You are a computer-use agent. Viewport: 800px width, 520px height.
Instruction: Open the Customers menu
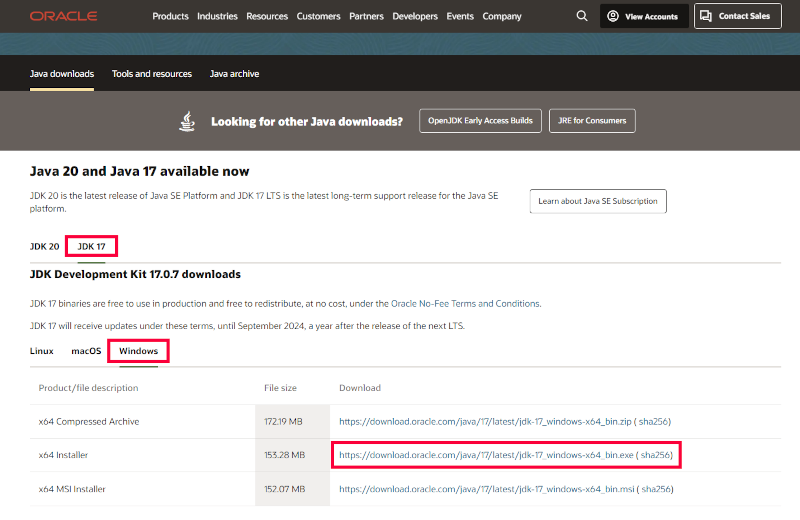tap(318, 16)
